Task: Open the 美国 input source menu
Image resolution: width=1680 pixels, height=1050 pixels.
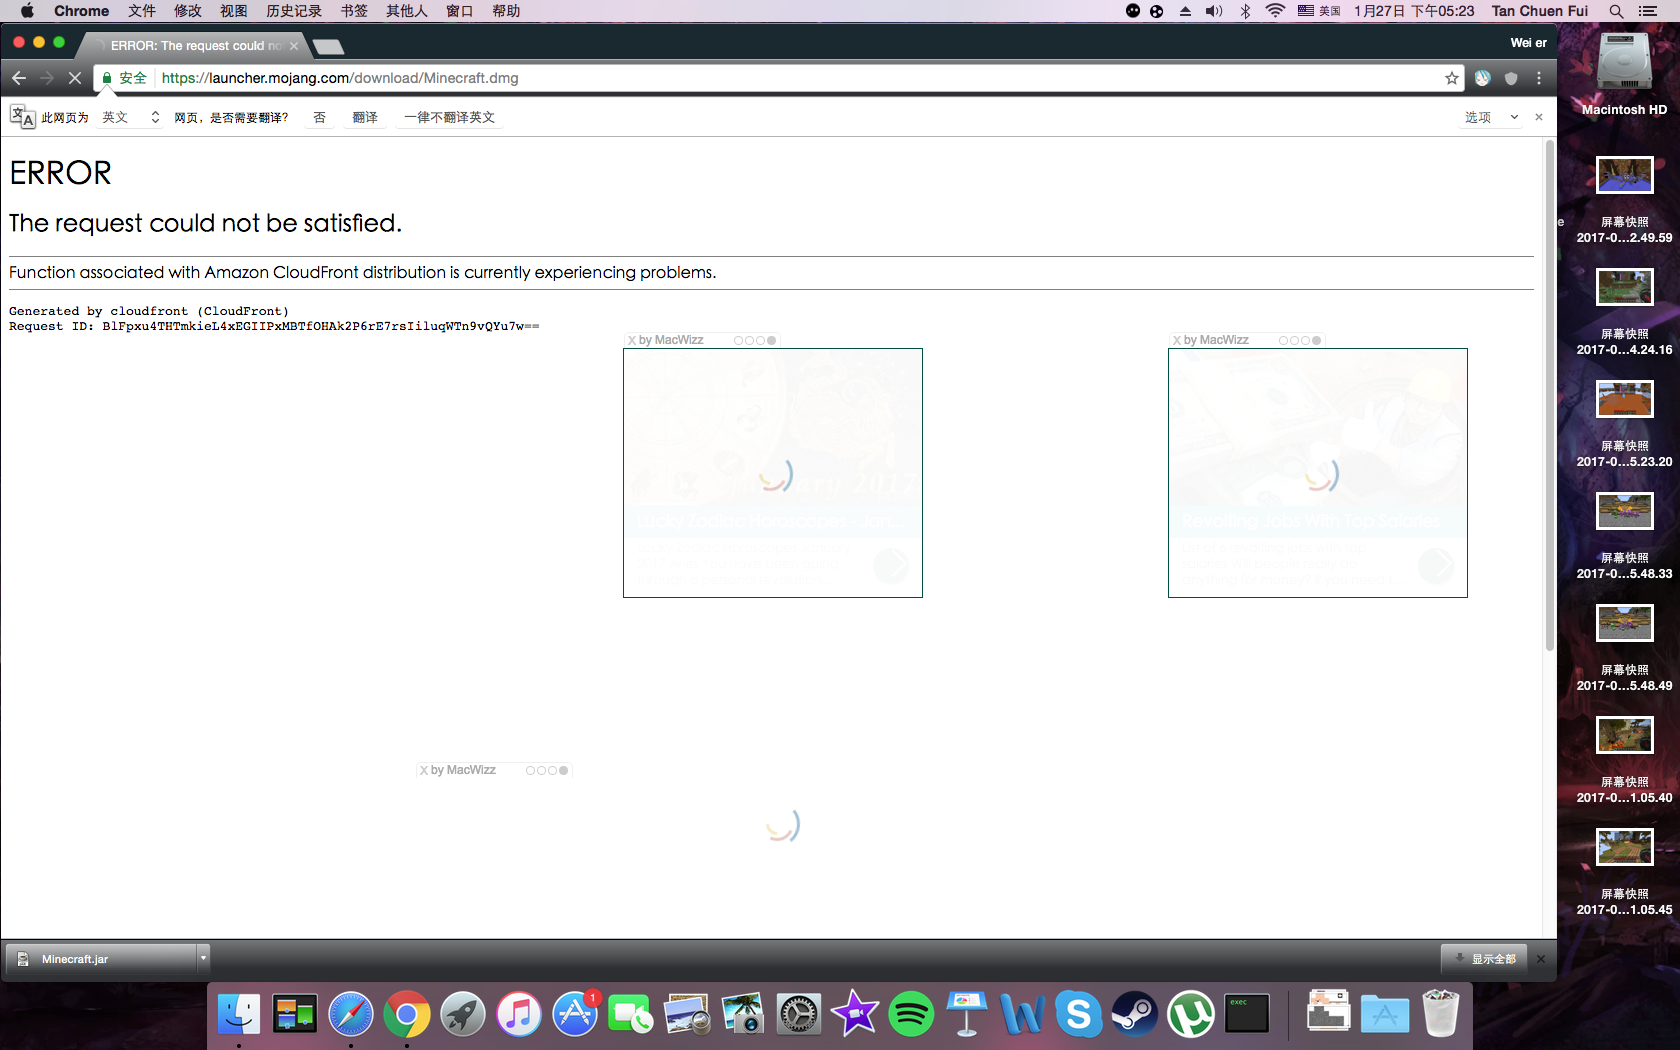Action: 1319,11
